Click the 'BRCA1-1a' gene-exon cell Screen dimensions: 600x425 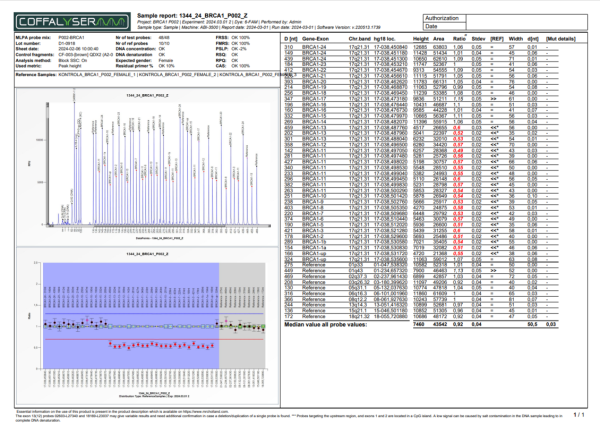click(314, 248)
